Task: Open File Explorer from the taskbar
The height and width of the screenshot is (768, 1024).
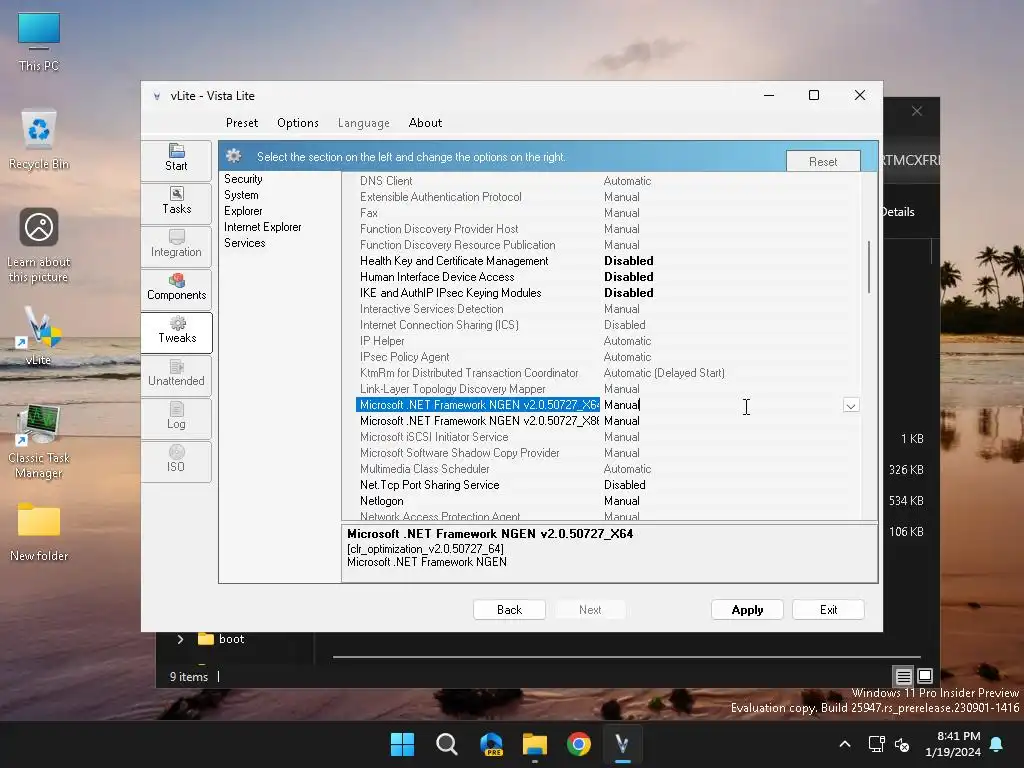Action: (535, 744)
